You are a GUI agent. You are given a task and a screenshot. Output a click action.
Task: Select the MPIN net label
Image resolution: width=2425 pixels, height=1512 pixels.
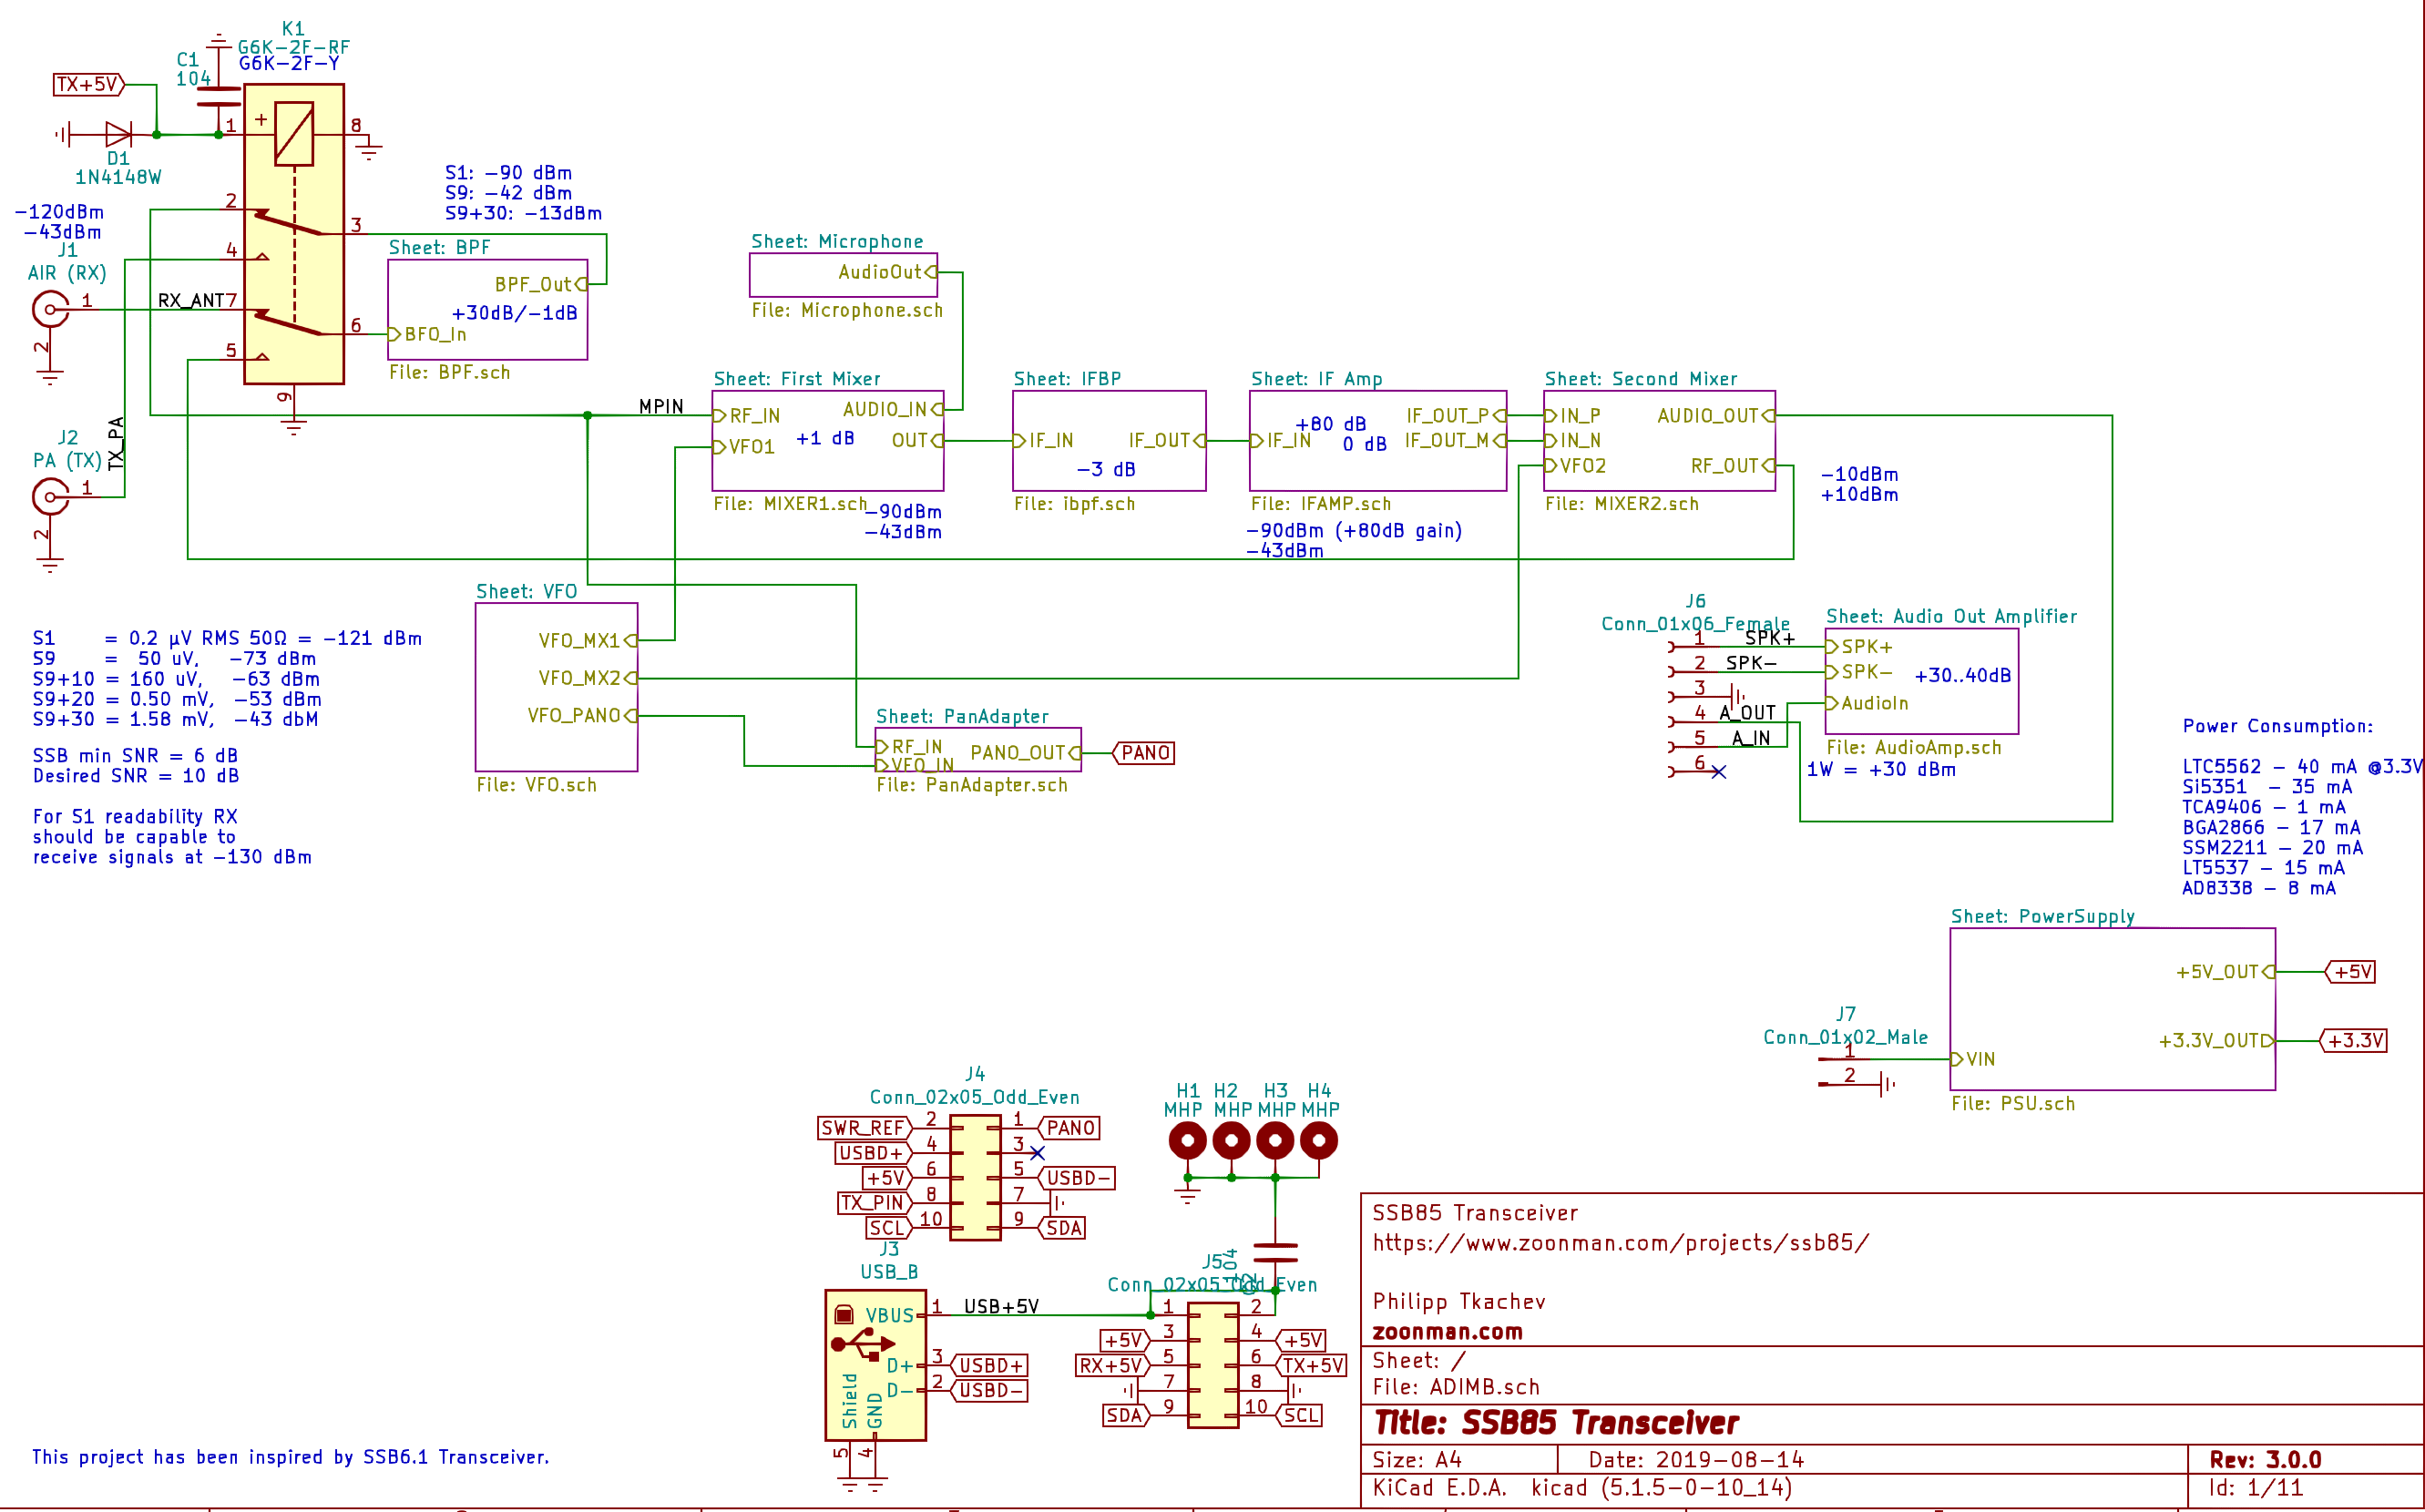click(x=661, y=407)
